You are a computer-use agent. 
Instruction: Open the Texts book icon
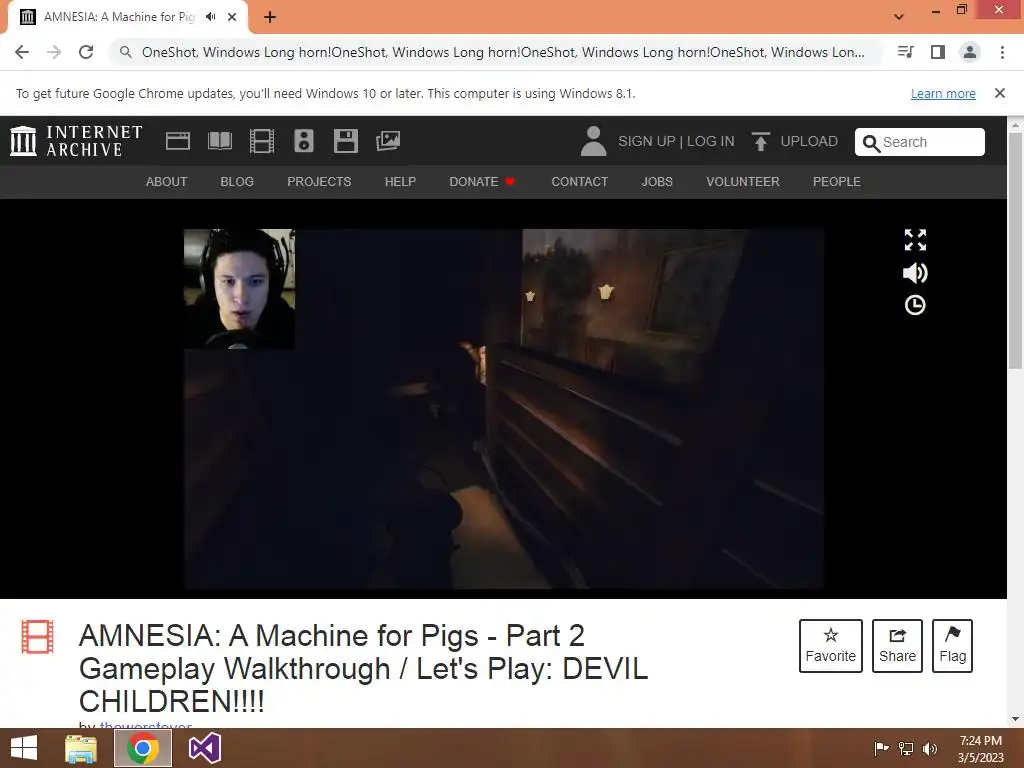pos(219,141)
